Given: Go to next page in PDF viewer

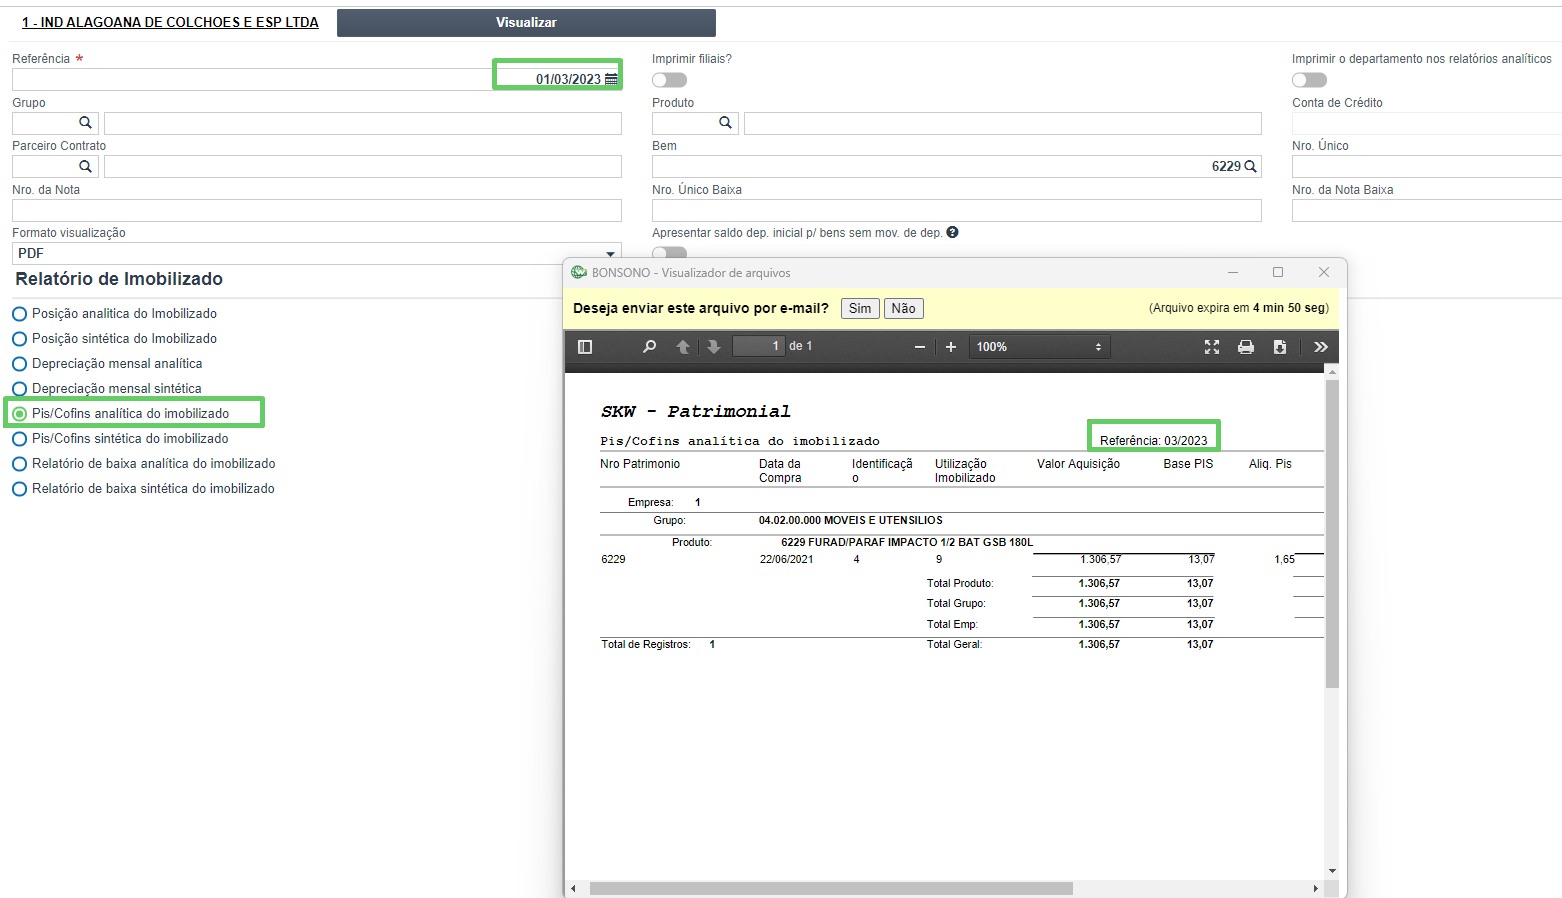Looking at the screenshot, I should point(714,347).
